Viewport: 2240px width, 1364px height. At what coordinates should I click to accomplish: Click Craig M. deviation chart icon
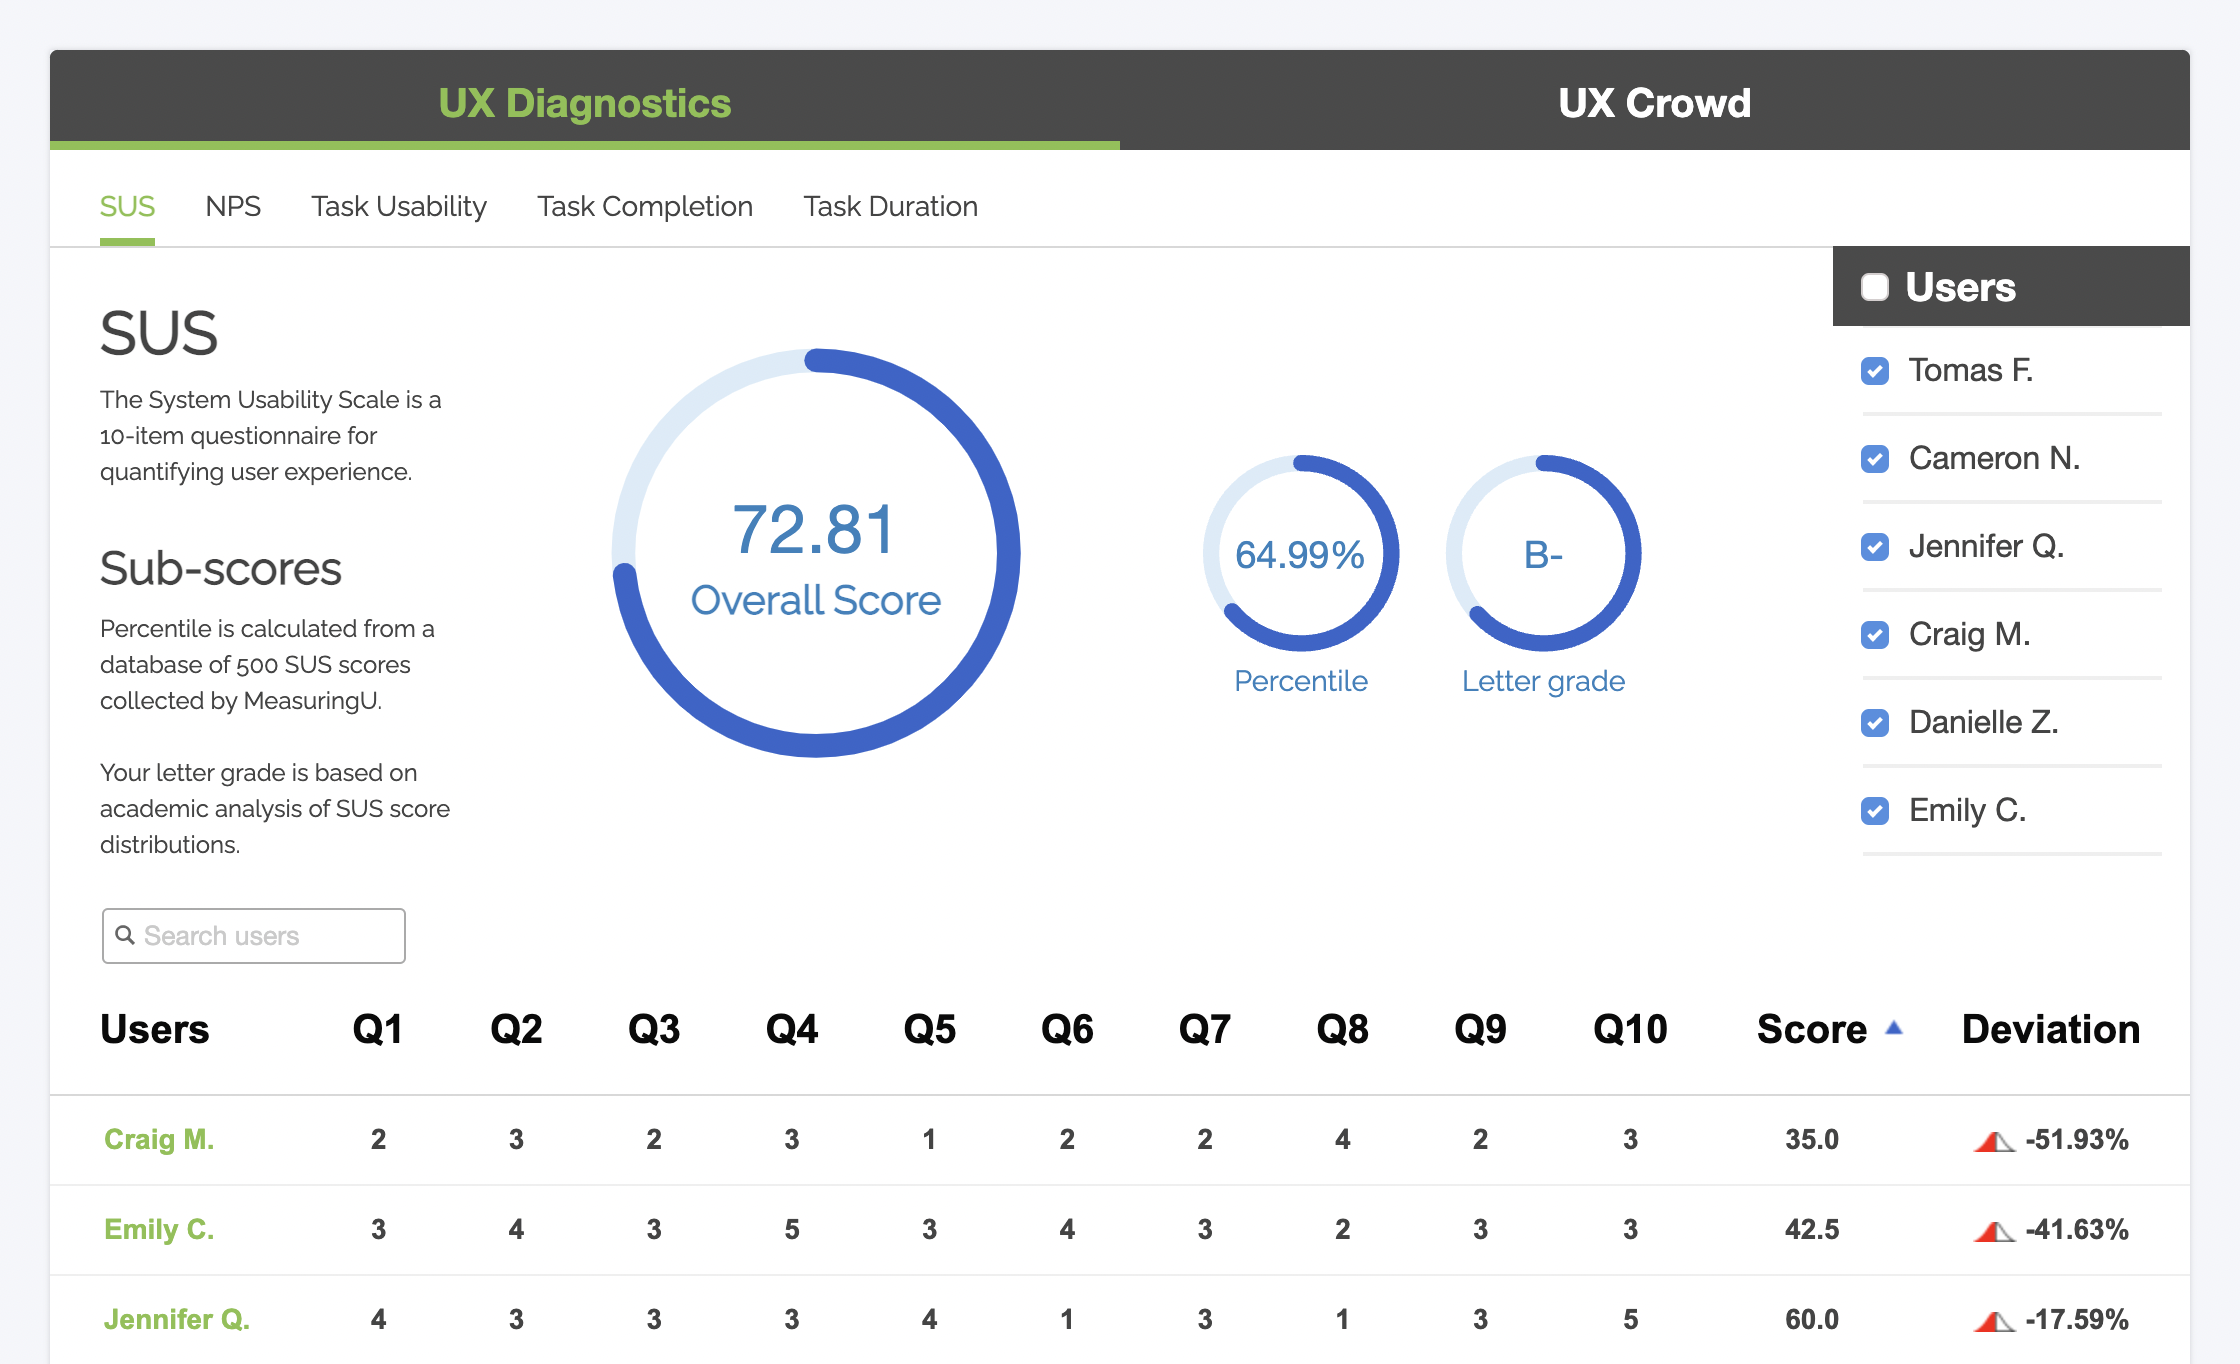1993,1141
